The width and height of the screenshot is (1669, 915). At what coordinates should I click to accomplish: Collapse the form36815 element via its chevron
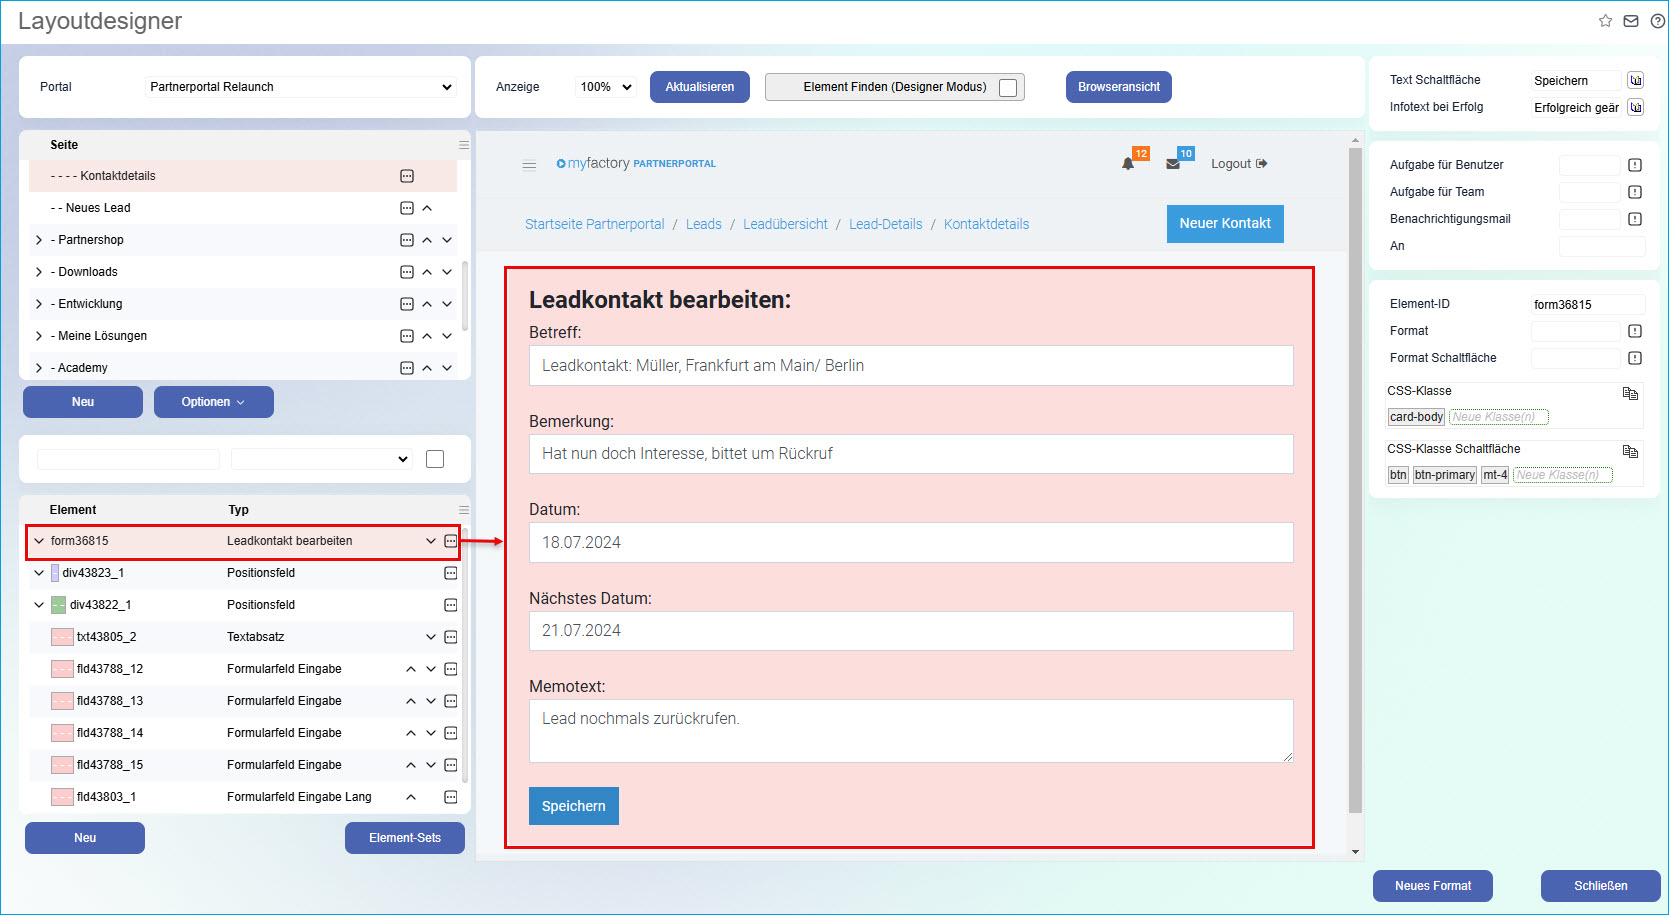(x=39, y=541)
